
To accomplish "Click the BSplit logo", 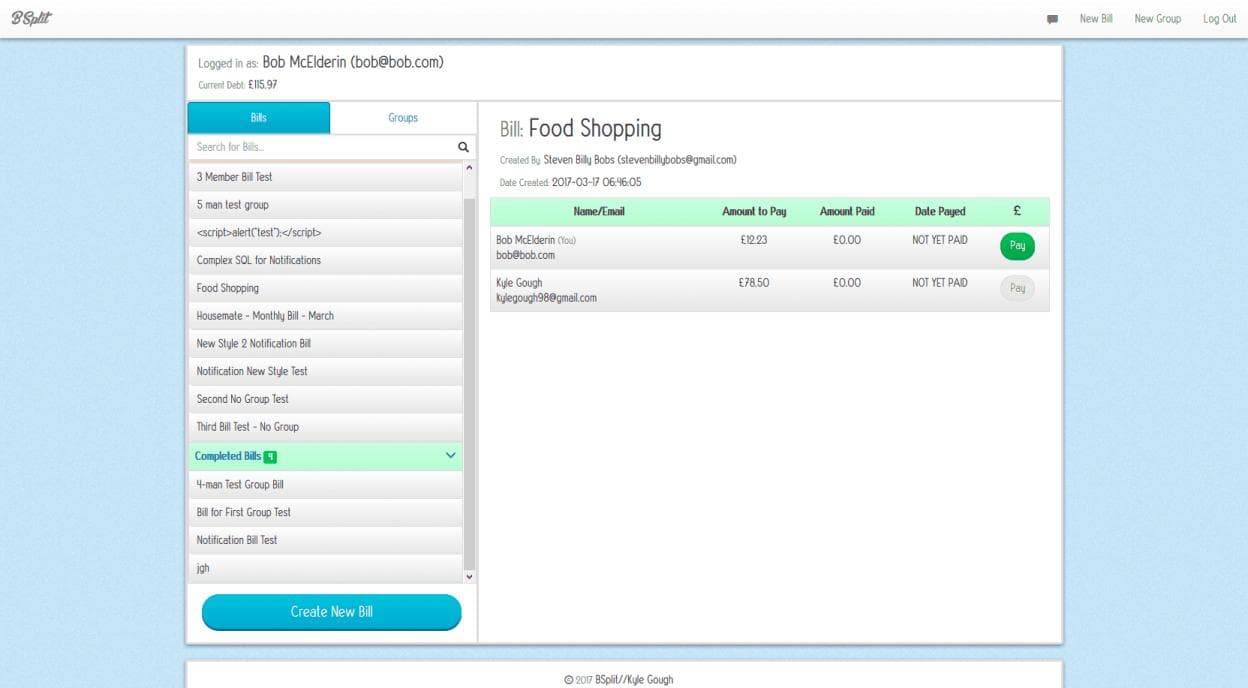I will point(31,18).
